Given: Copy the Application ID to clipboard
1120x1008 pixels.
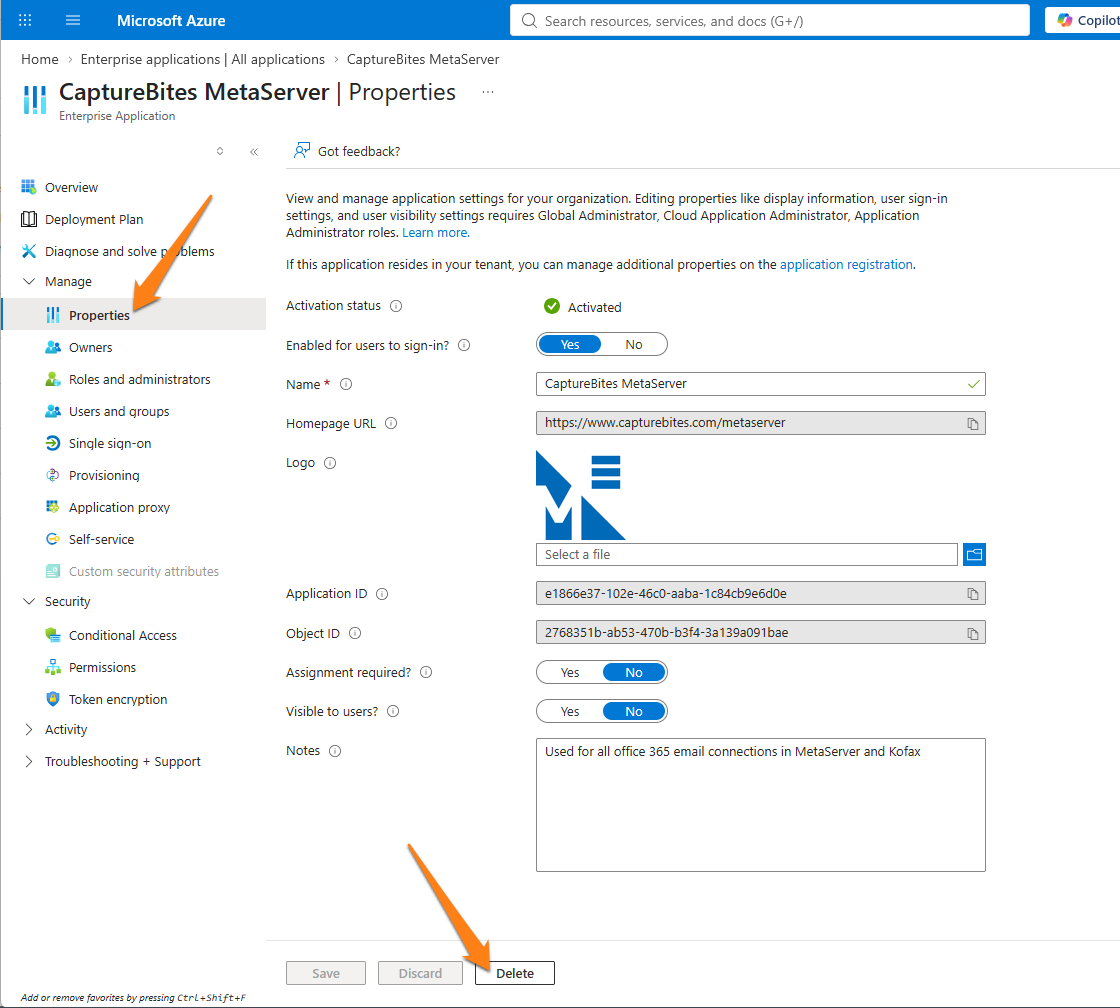Looking at the screenshot, I should click(973, 594).
